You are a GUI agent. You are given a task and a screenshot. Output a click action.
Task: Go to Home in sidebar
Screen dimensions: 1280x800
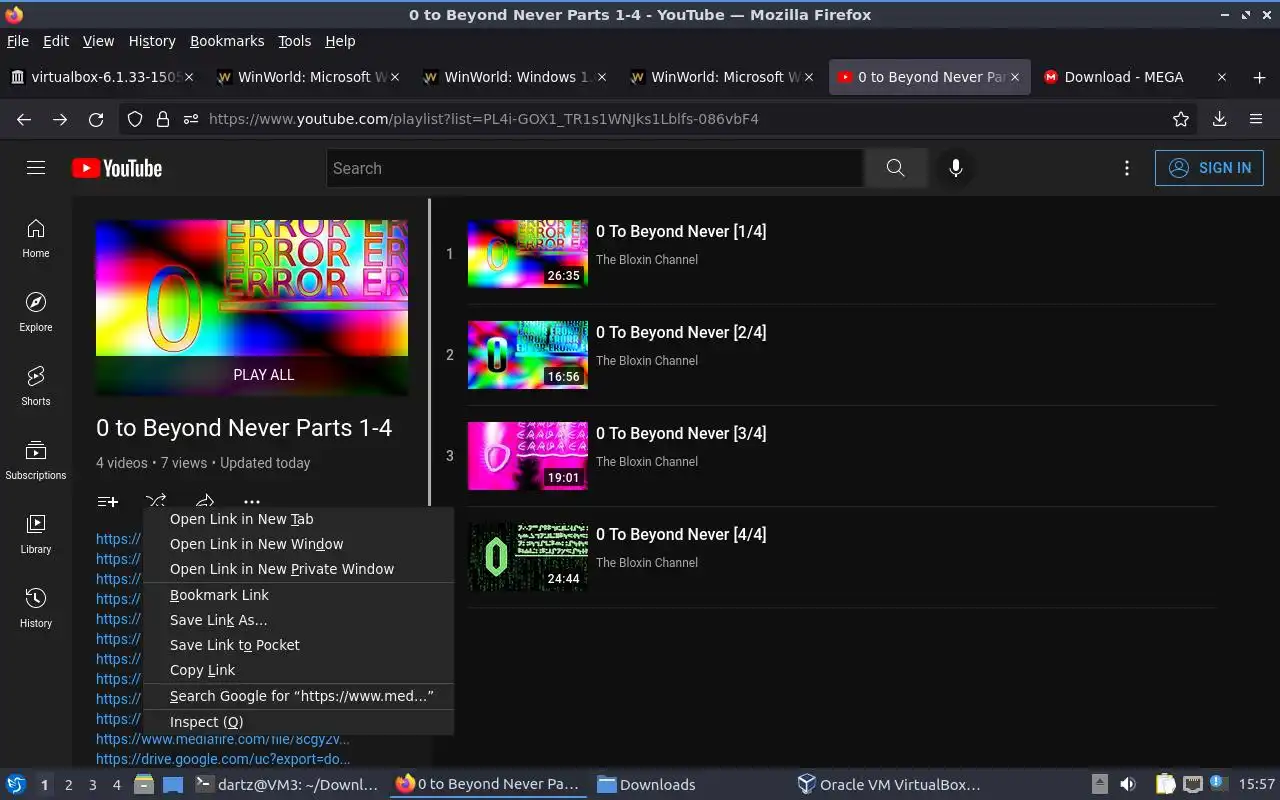click(36, 239)
